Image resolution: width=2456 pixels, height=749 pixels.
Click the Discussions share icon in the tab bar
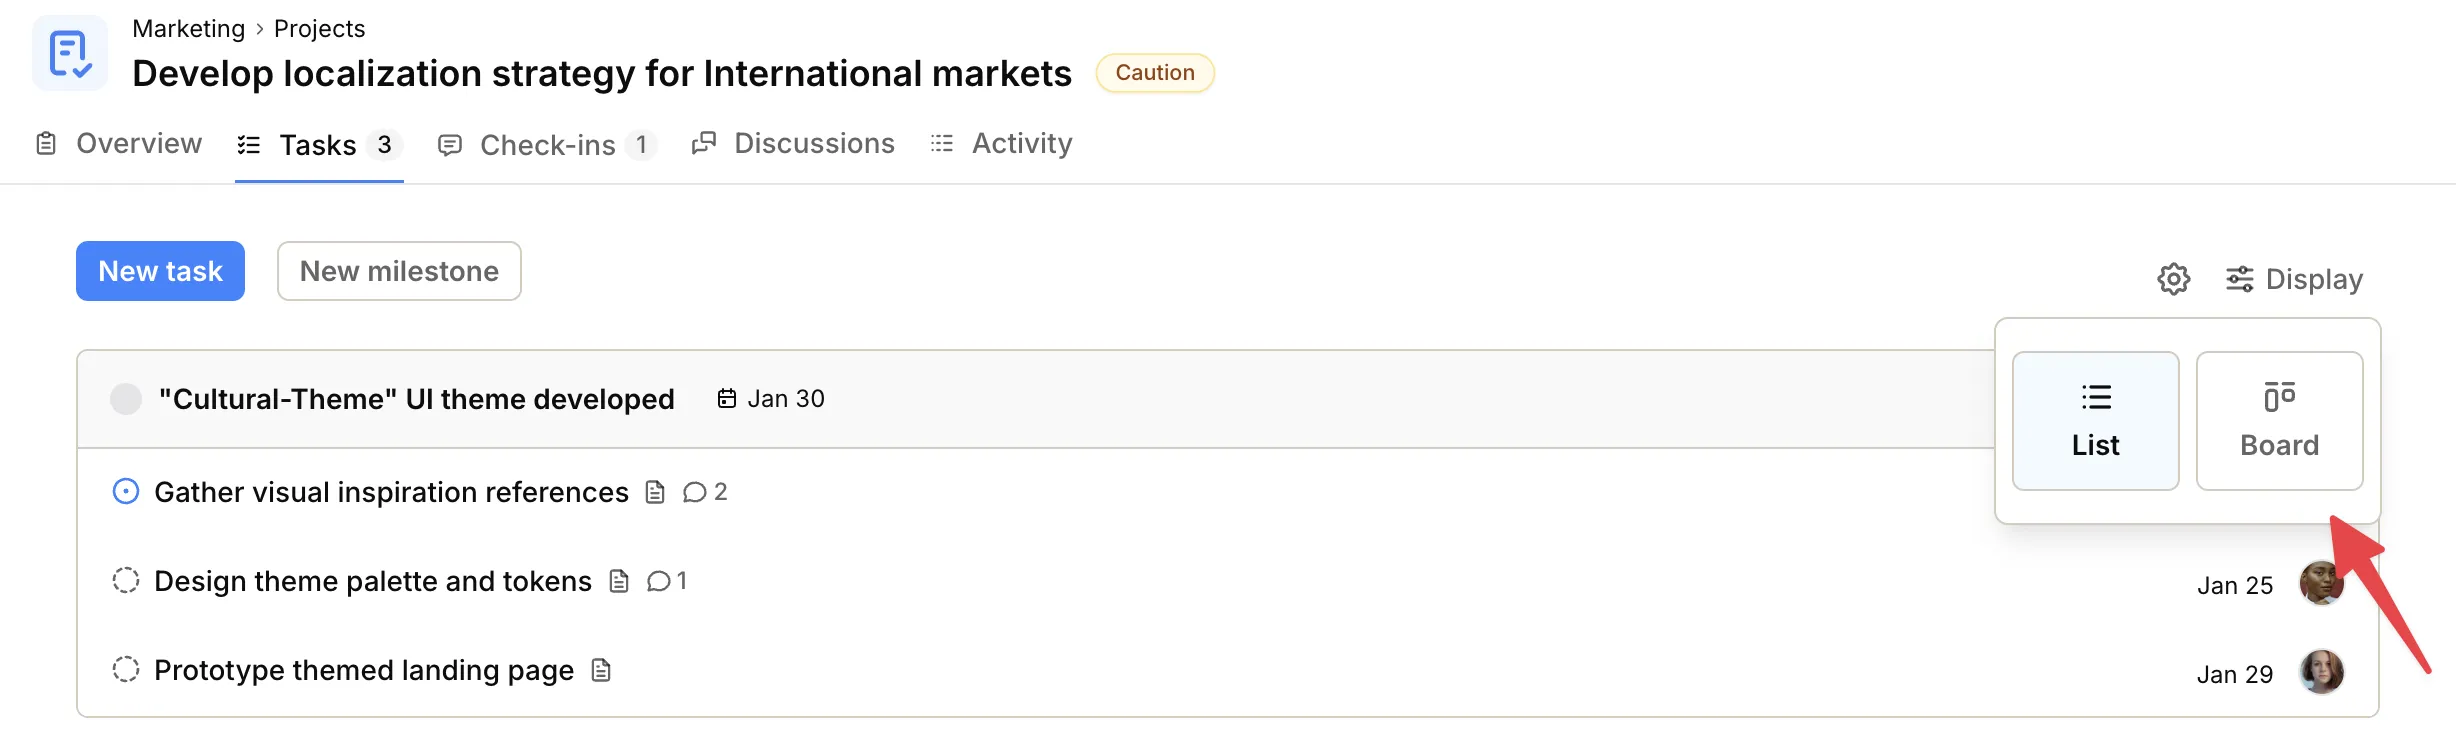point(704,143)
